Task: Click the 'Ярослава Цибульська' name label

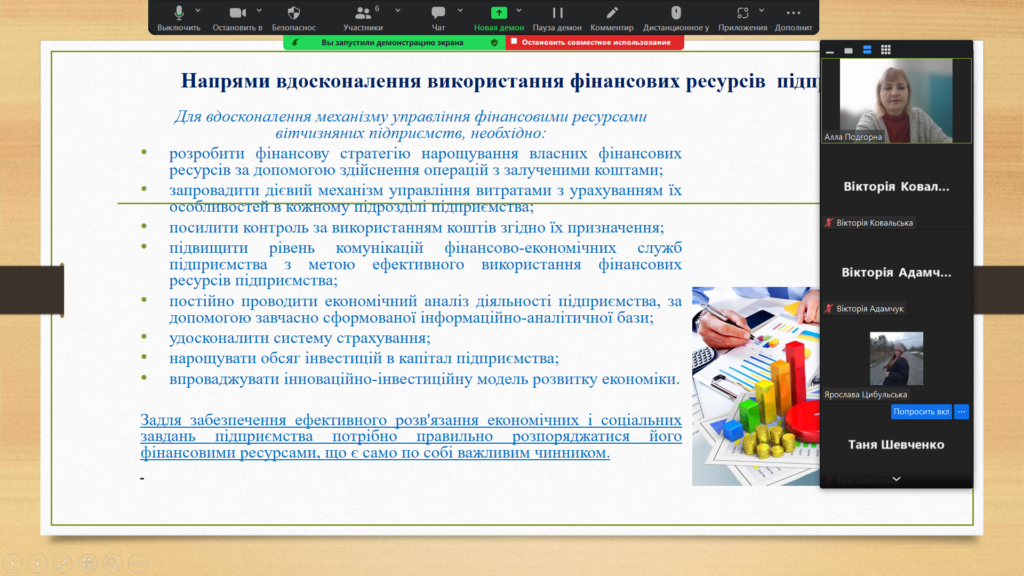Action: [865, 394]
